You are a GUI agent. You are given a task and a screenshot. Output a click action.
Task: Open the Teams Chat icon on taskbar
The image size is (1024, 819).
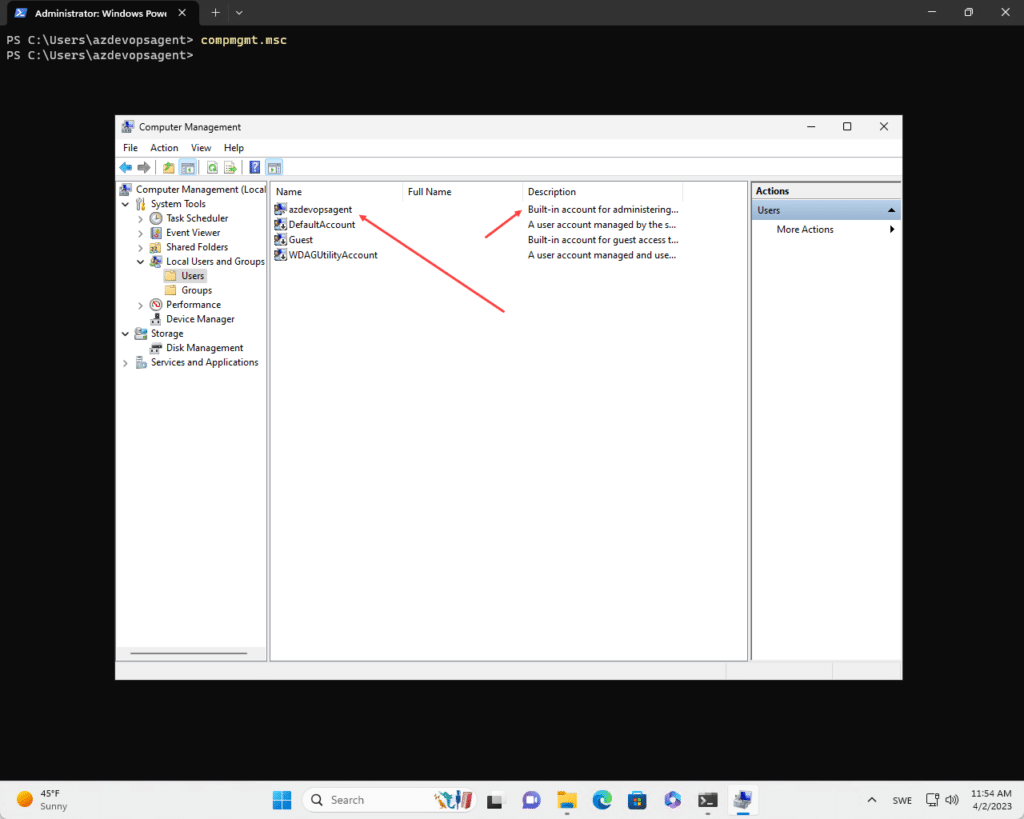[x=531, y=799]
